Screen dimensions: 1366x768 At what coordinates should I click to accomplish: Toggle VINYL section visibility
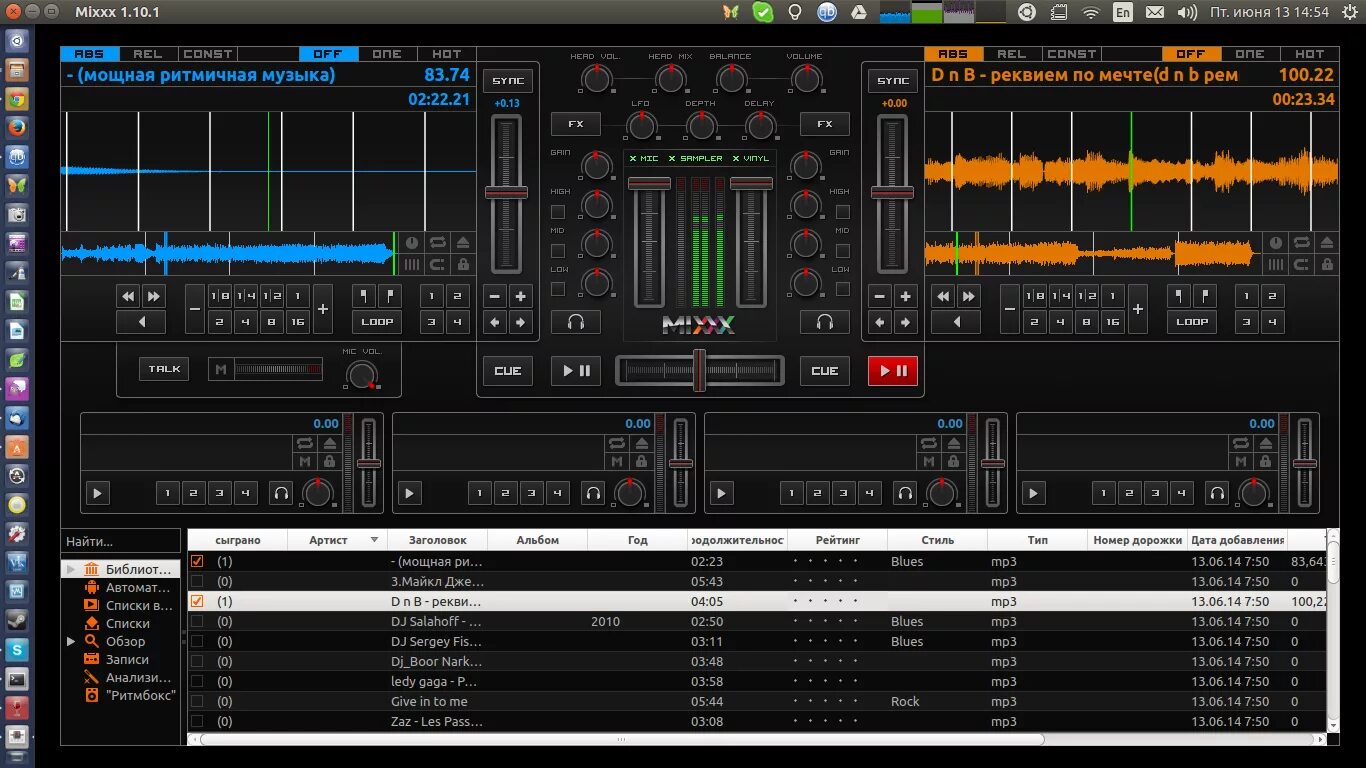click(x=751, y=159)
